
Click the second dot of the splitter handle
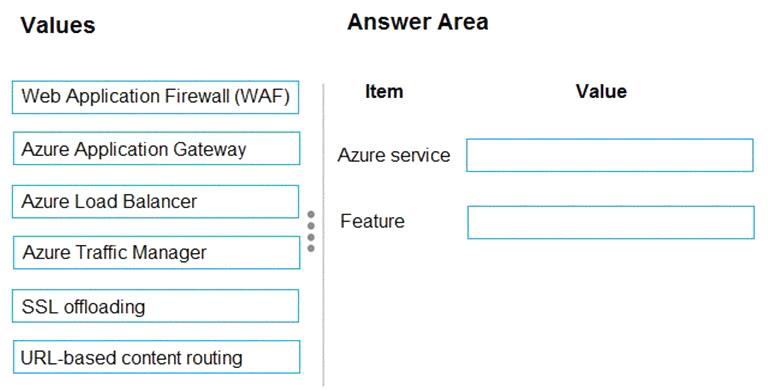(x=311, y=226)
